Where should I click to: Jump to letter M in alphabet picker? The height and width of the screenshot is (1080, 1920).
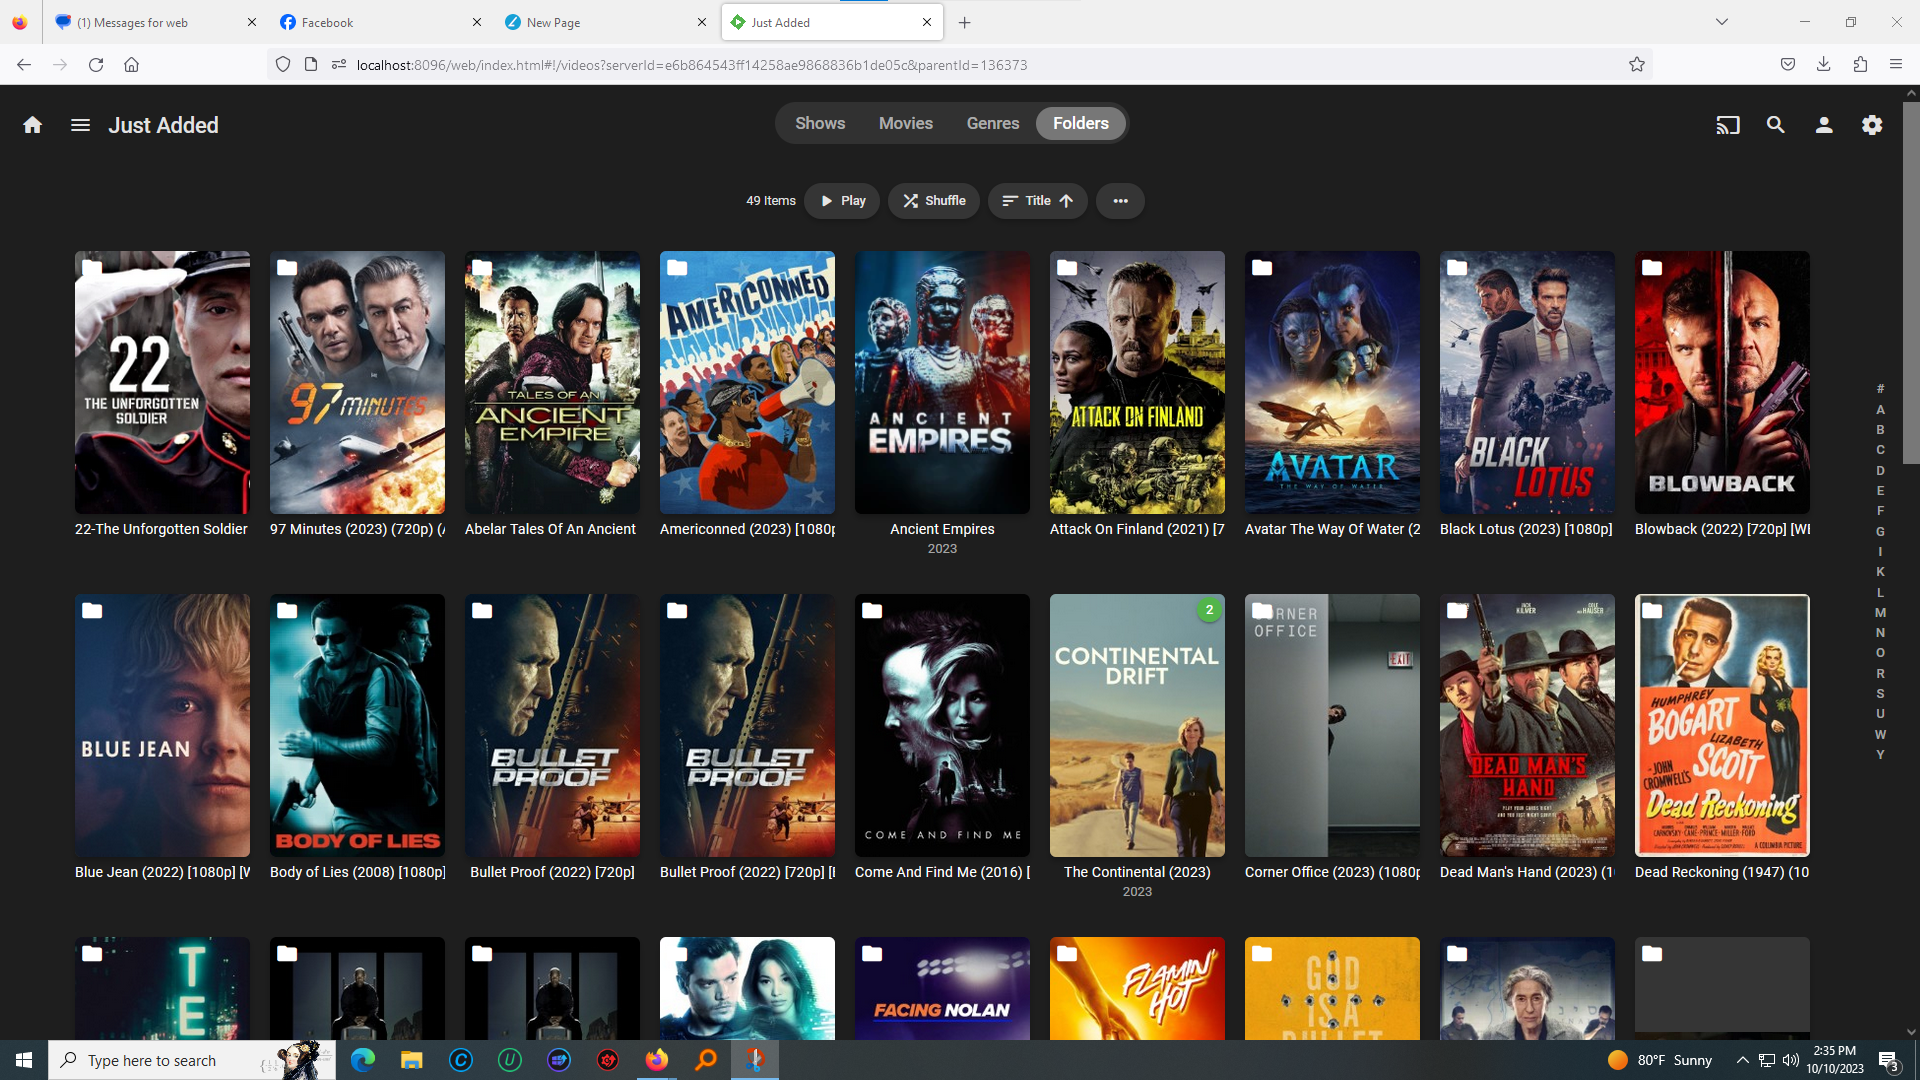coord(1880,613)
